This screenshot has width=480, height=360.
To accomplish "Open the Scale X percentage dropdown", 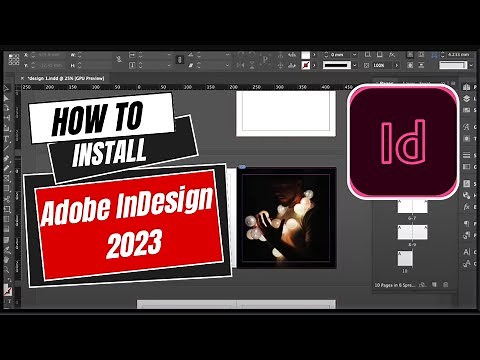I will (x=169, y=55).
